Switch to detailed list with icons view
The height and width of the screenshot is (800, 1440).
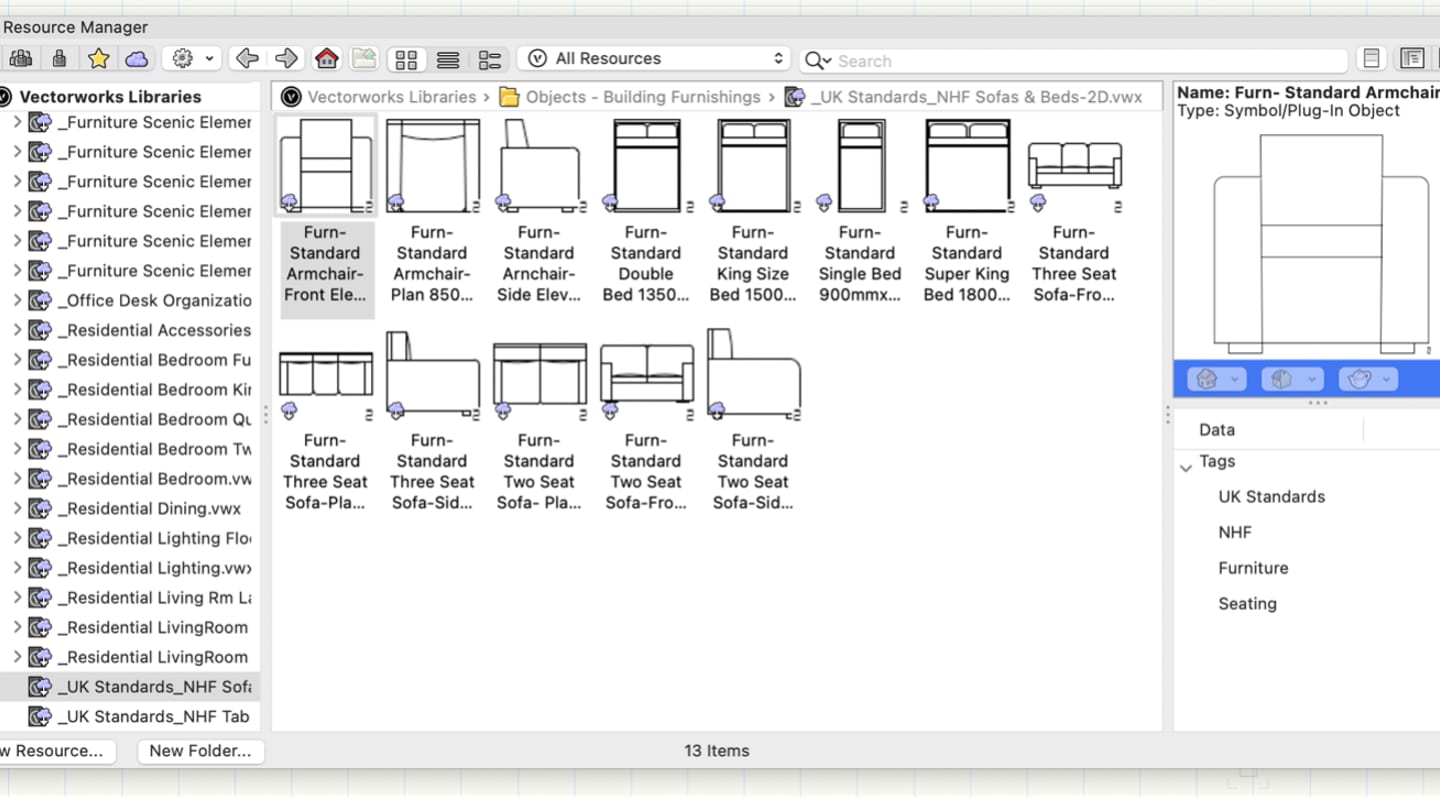489,60
